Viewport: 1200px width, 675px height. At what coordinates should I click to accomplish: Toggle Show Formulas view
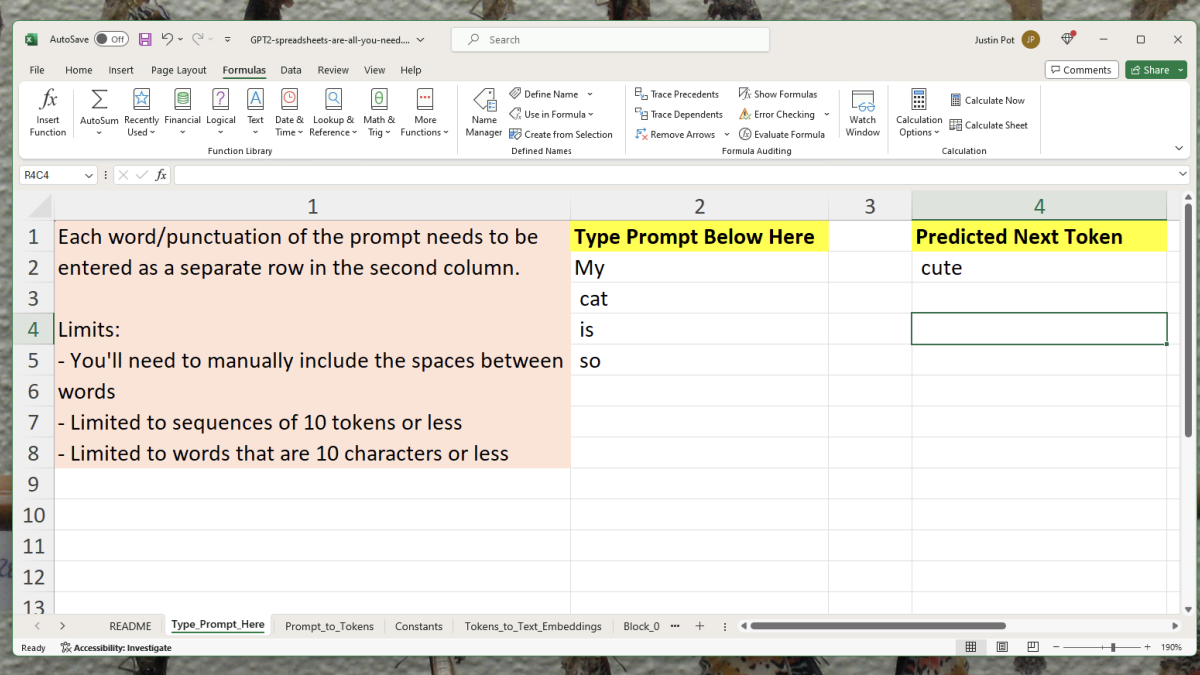click(x=778, y=94)
